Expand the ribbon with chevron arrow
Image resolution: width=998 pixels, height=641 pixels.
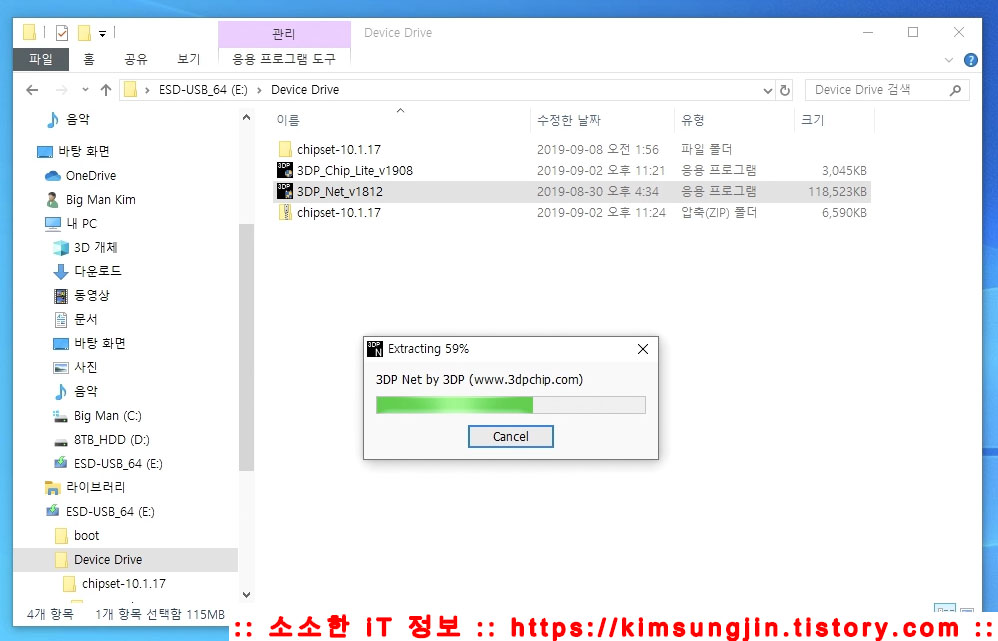click(x=949, y=60)
